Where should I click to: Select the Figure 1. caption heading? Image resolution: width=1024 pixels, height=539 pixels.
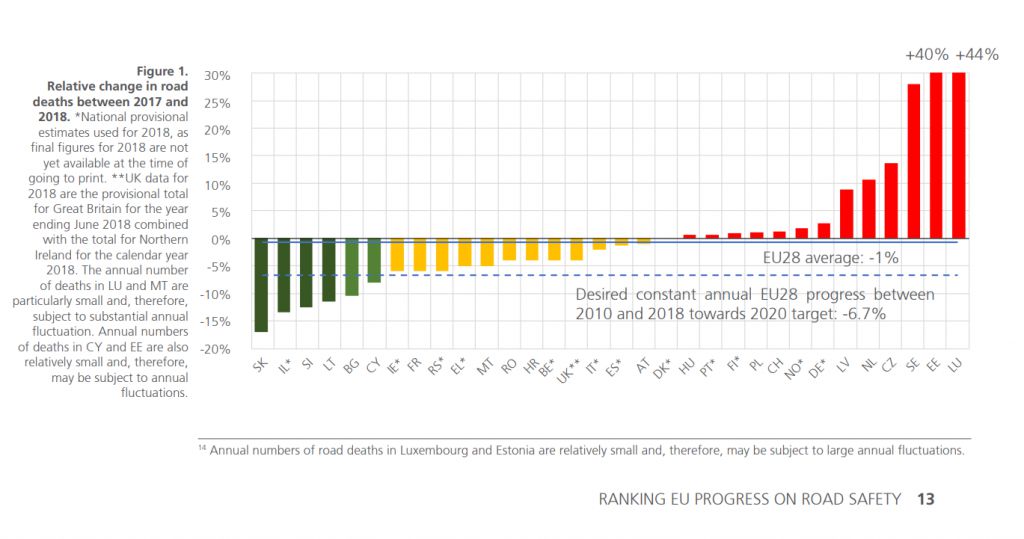162,71
